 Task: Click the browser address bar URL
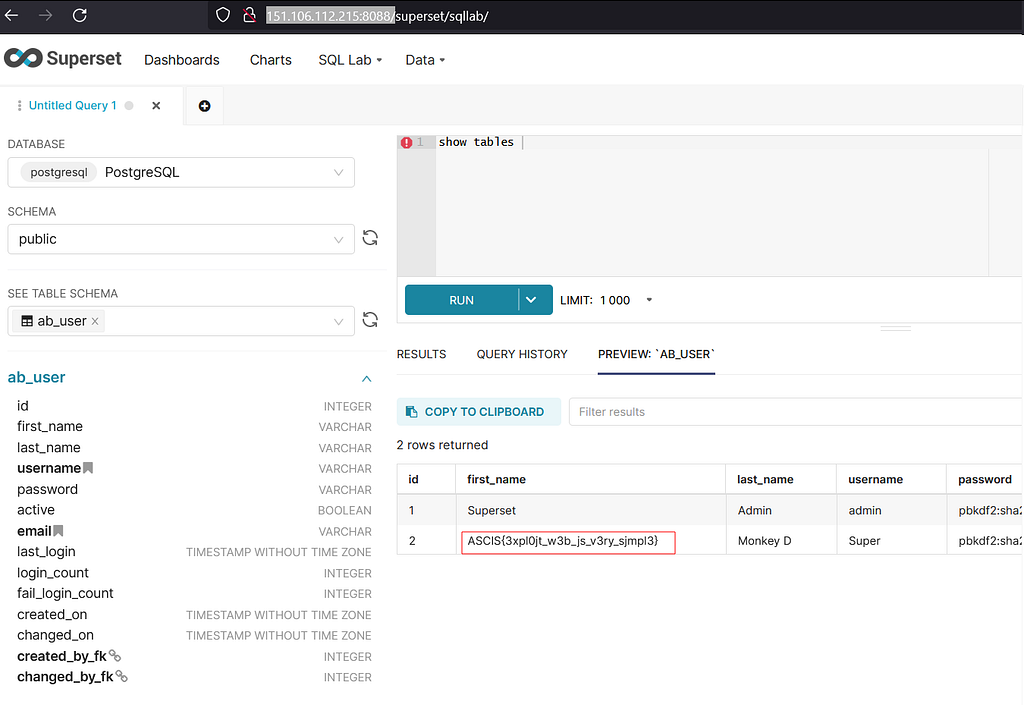[x=377, y=16]
